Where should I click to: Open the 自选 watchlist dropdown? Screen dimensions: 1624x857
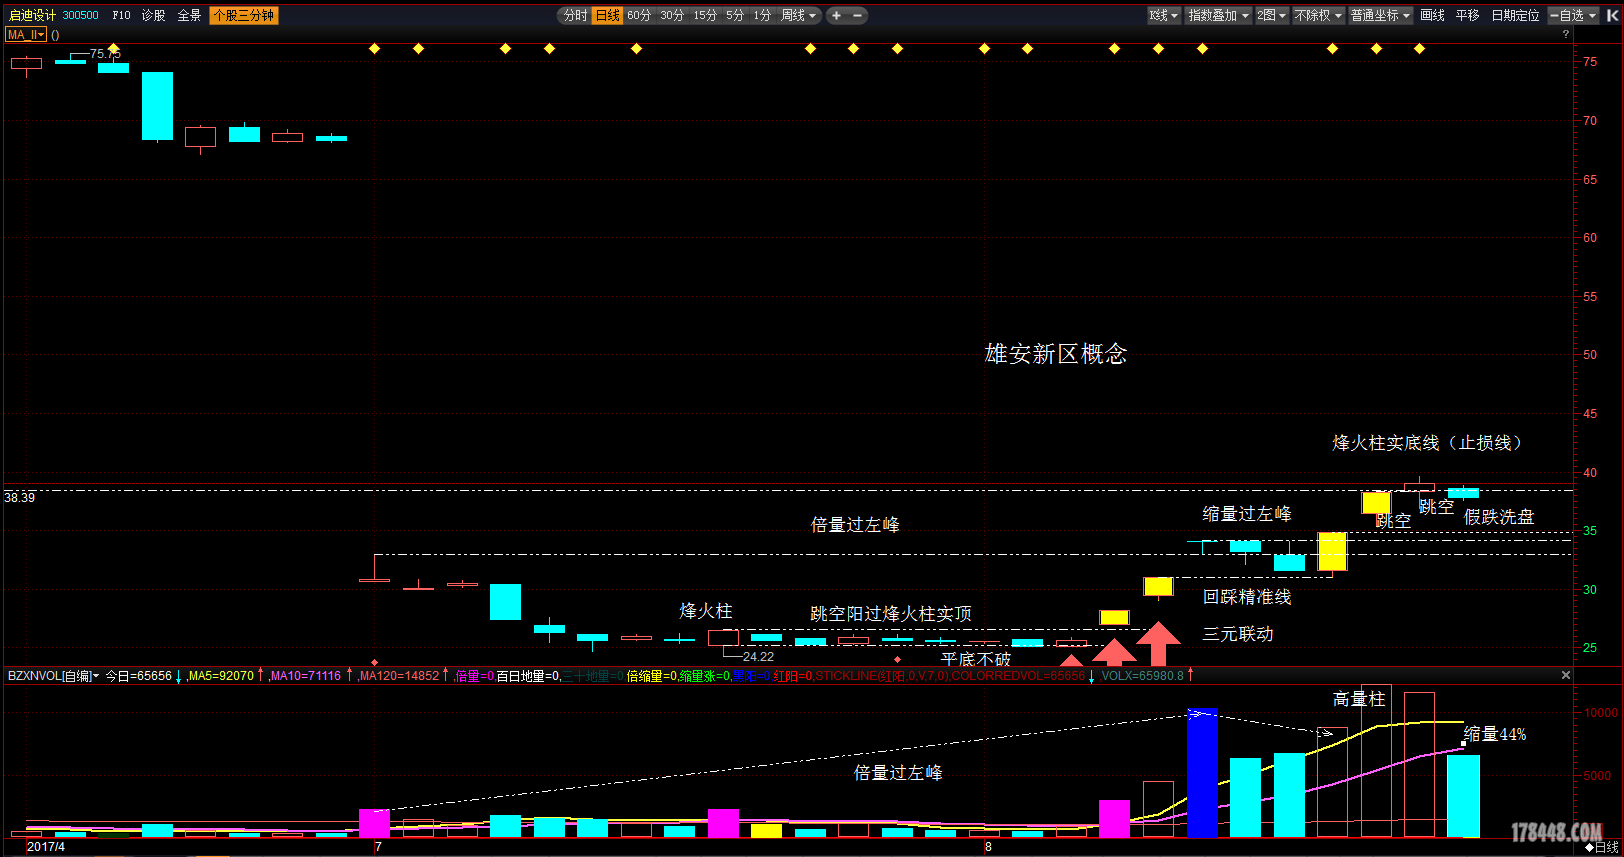coord(1573,15)
